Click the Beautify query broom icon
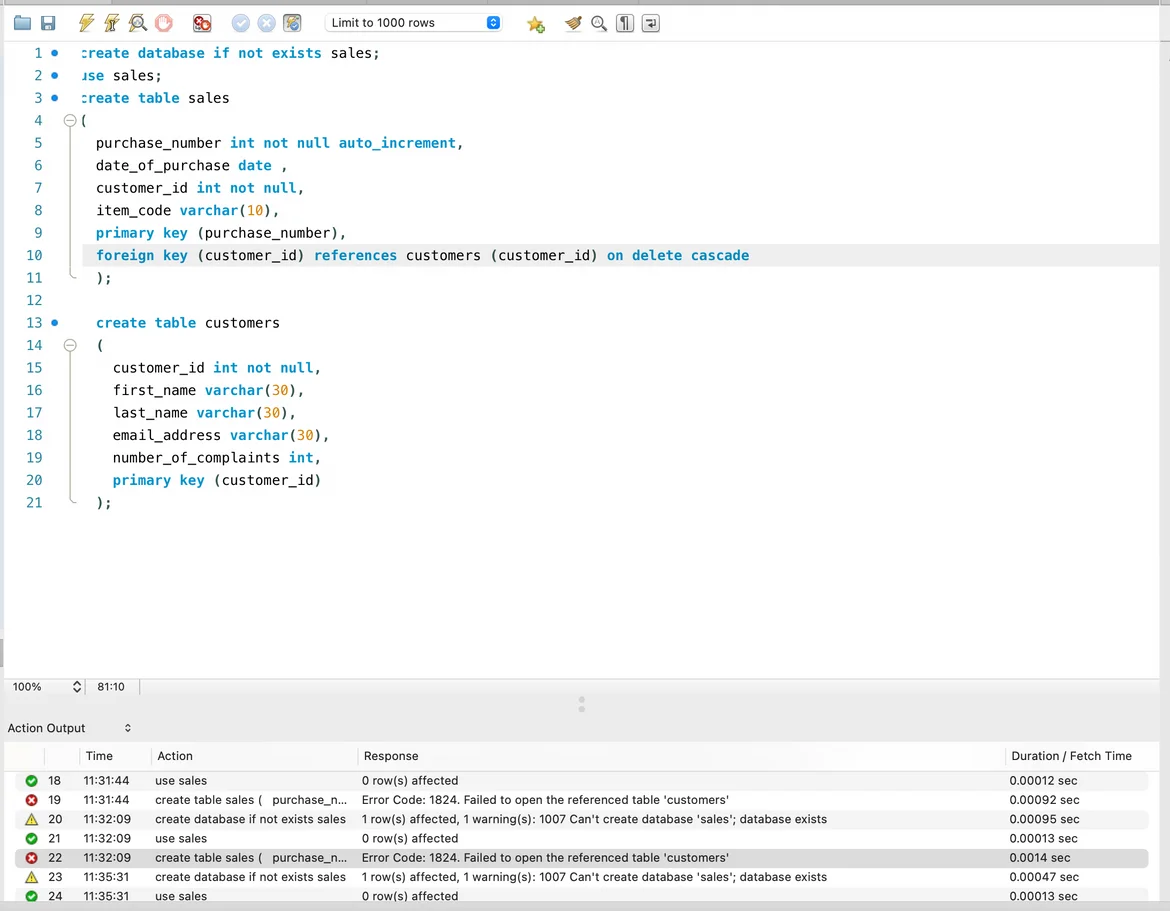1170x911 pixels. tap(573, 23)
